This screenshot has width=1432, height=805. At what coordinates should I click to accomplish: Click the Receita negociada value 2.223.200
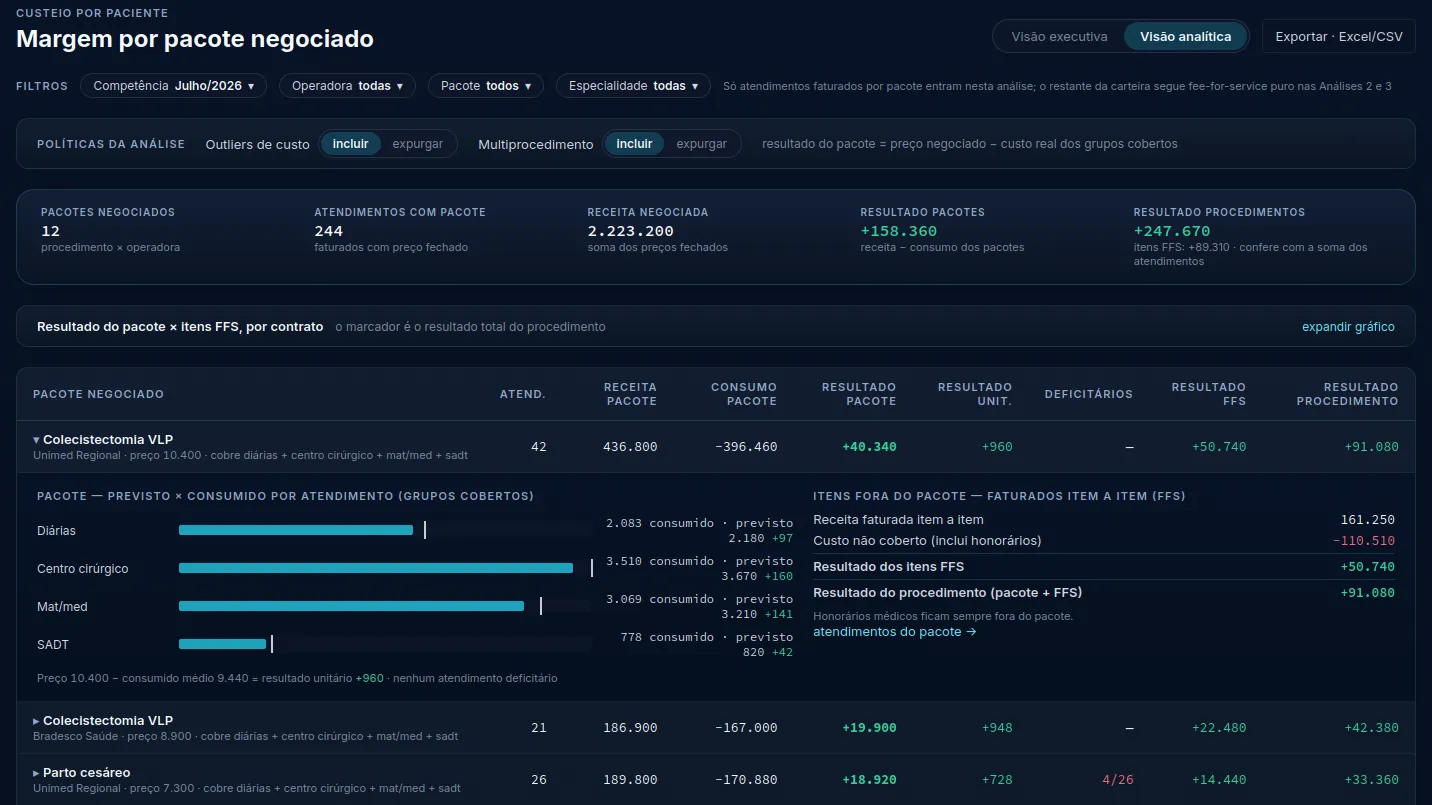pos(631,231)
